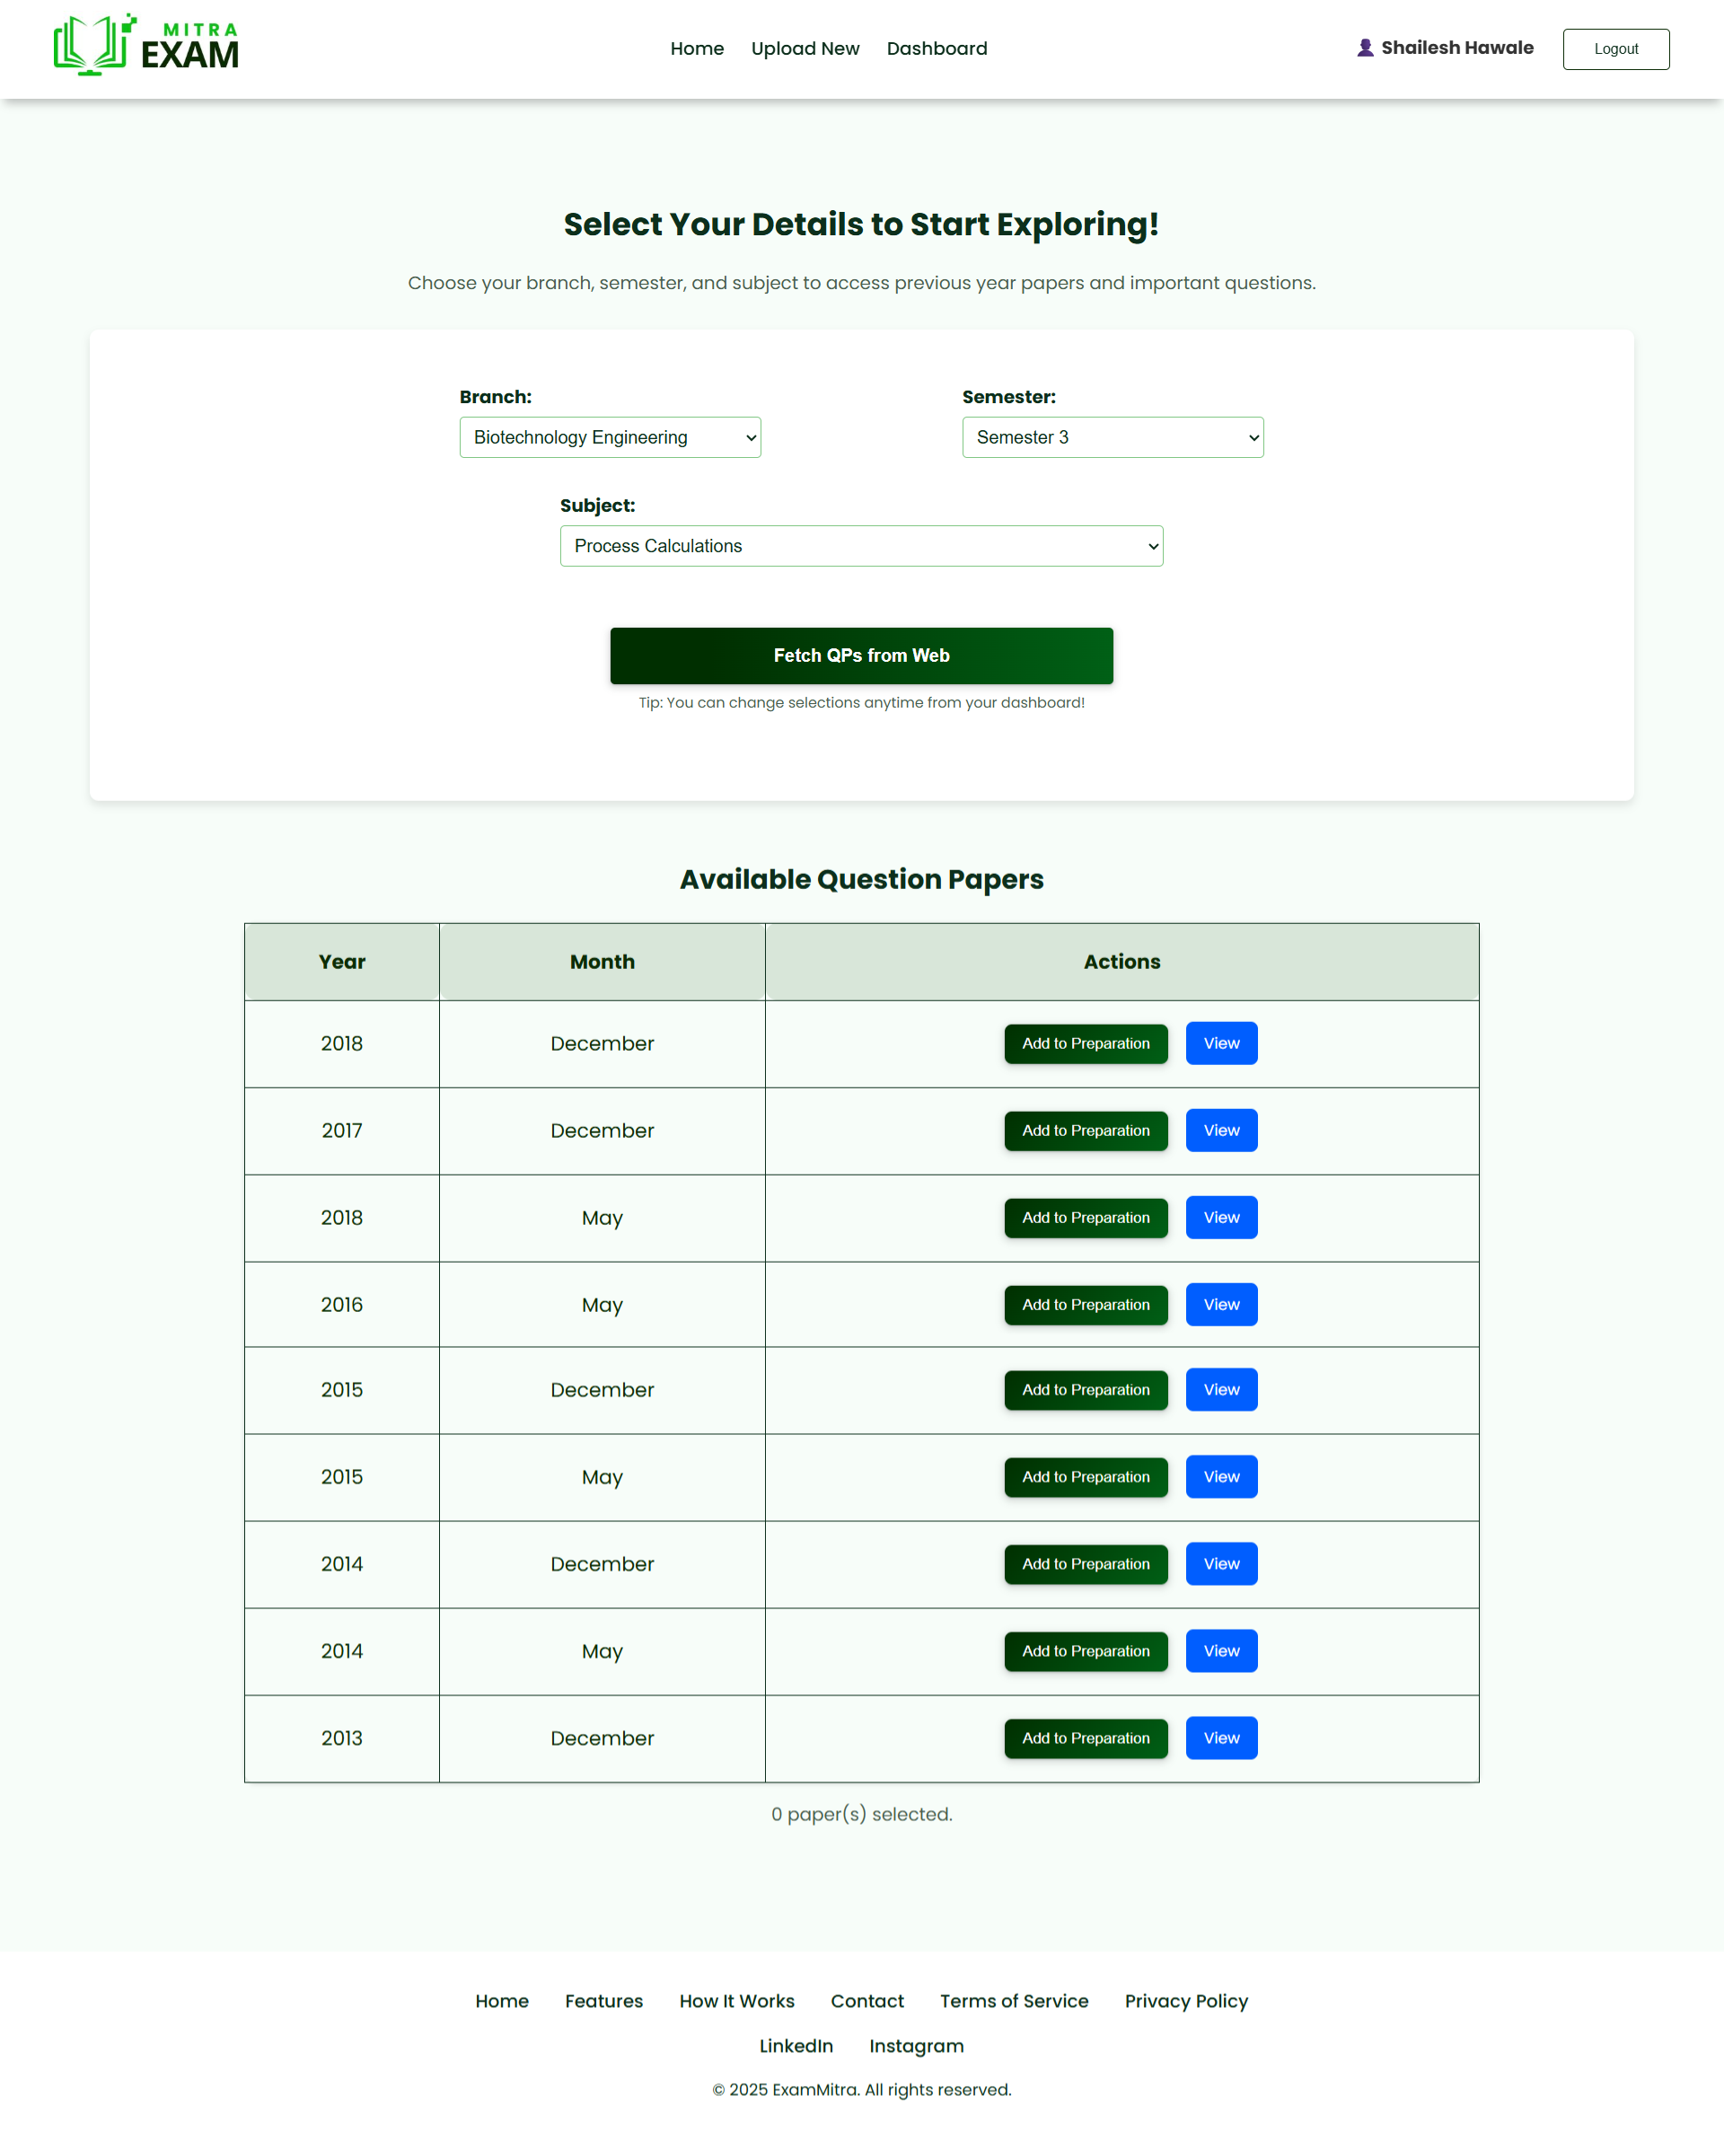This screenshot has width=1724, height=2156.
Task: Open the Branch dropdown
Action: pyautogui.click(x=610, y=437)
